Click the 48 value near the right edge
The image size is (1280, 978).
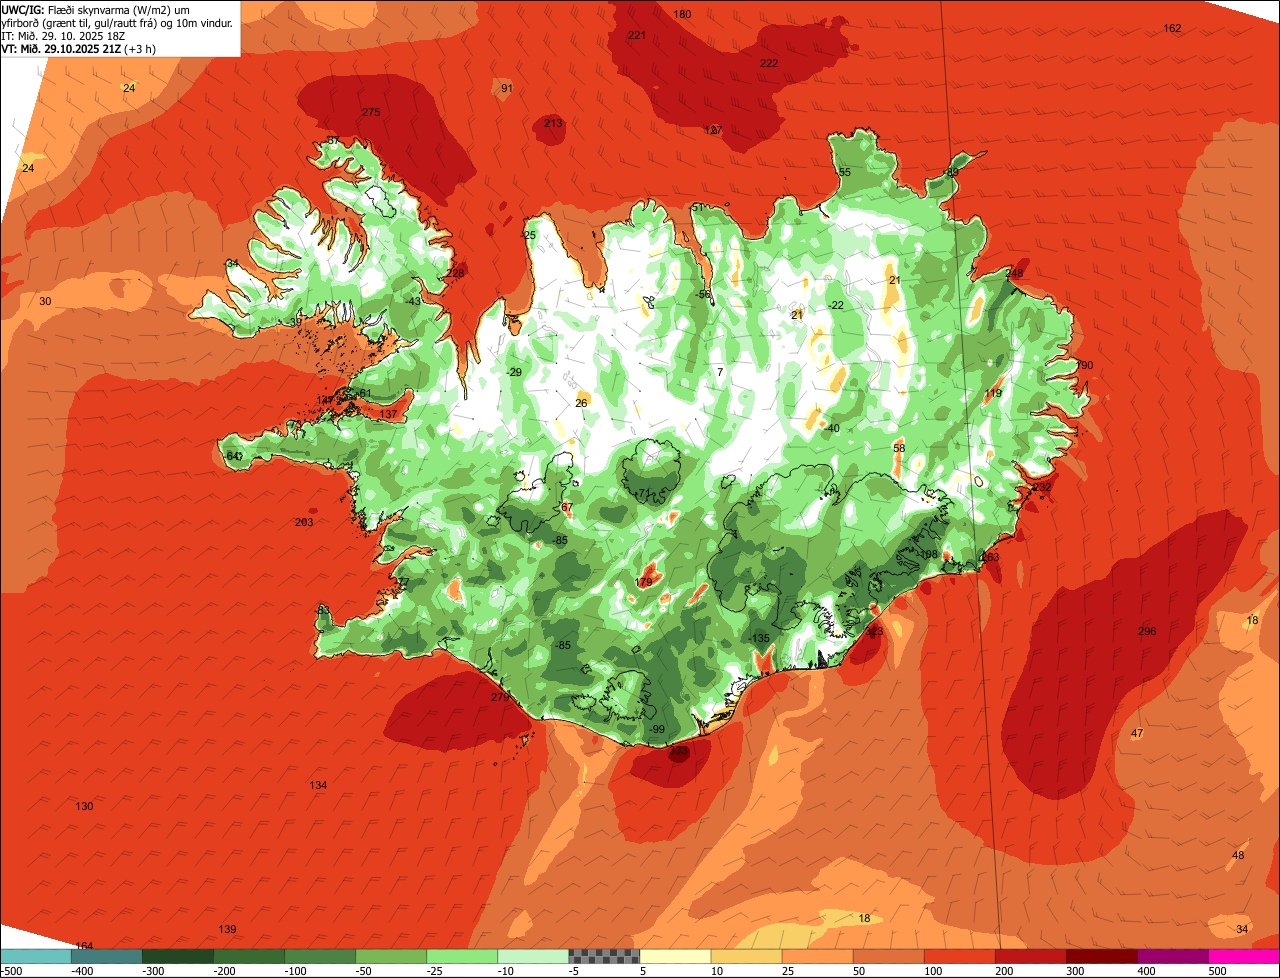tap(1238, 855)
